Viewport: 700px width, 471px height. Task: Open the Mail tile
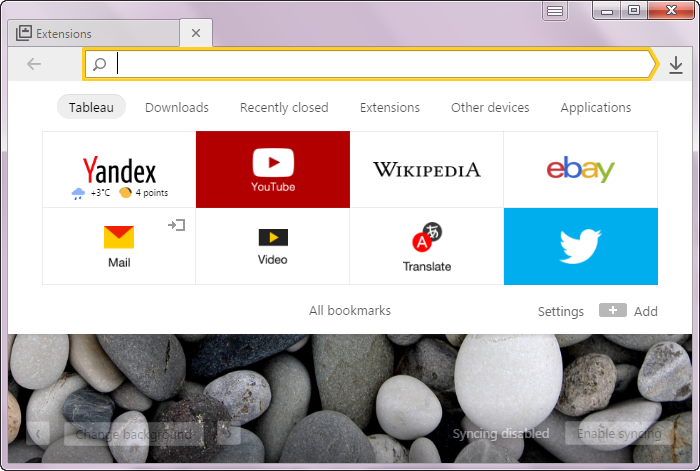119,246
